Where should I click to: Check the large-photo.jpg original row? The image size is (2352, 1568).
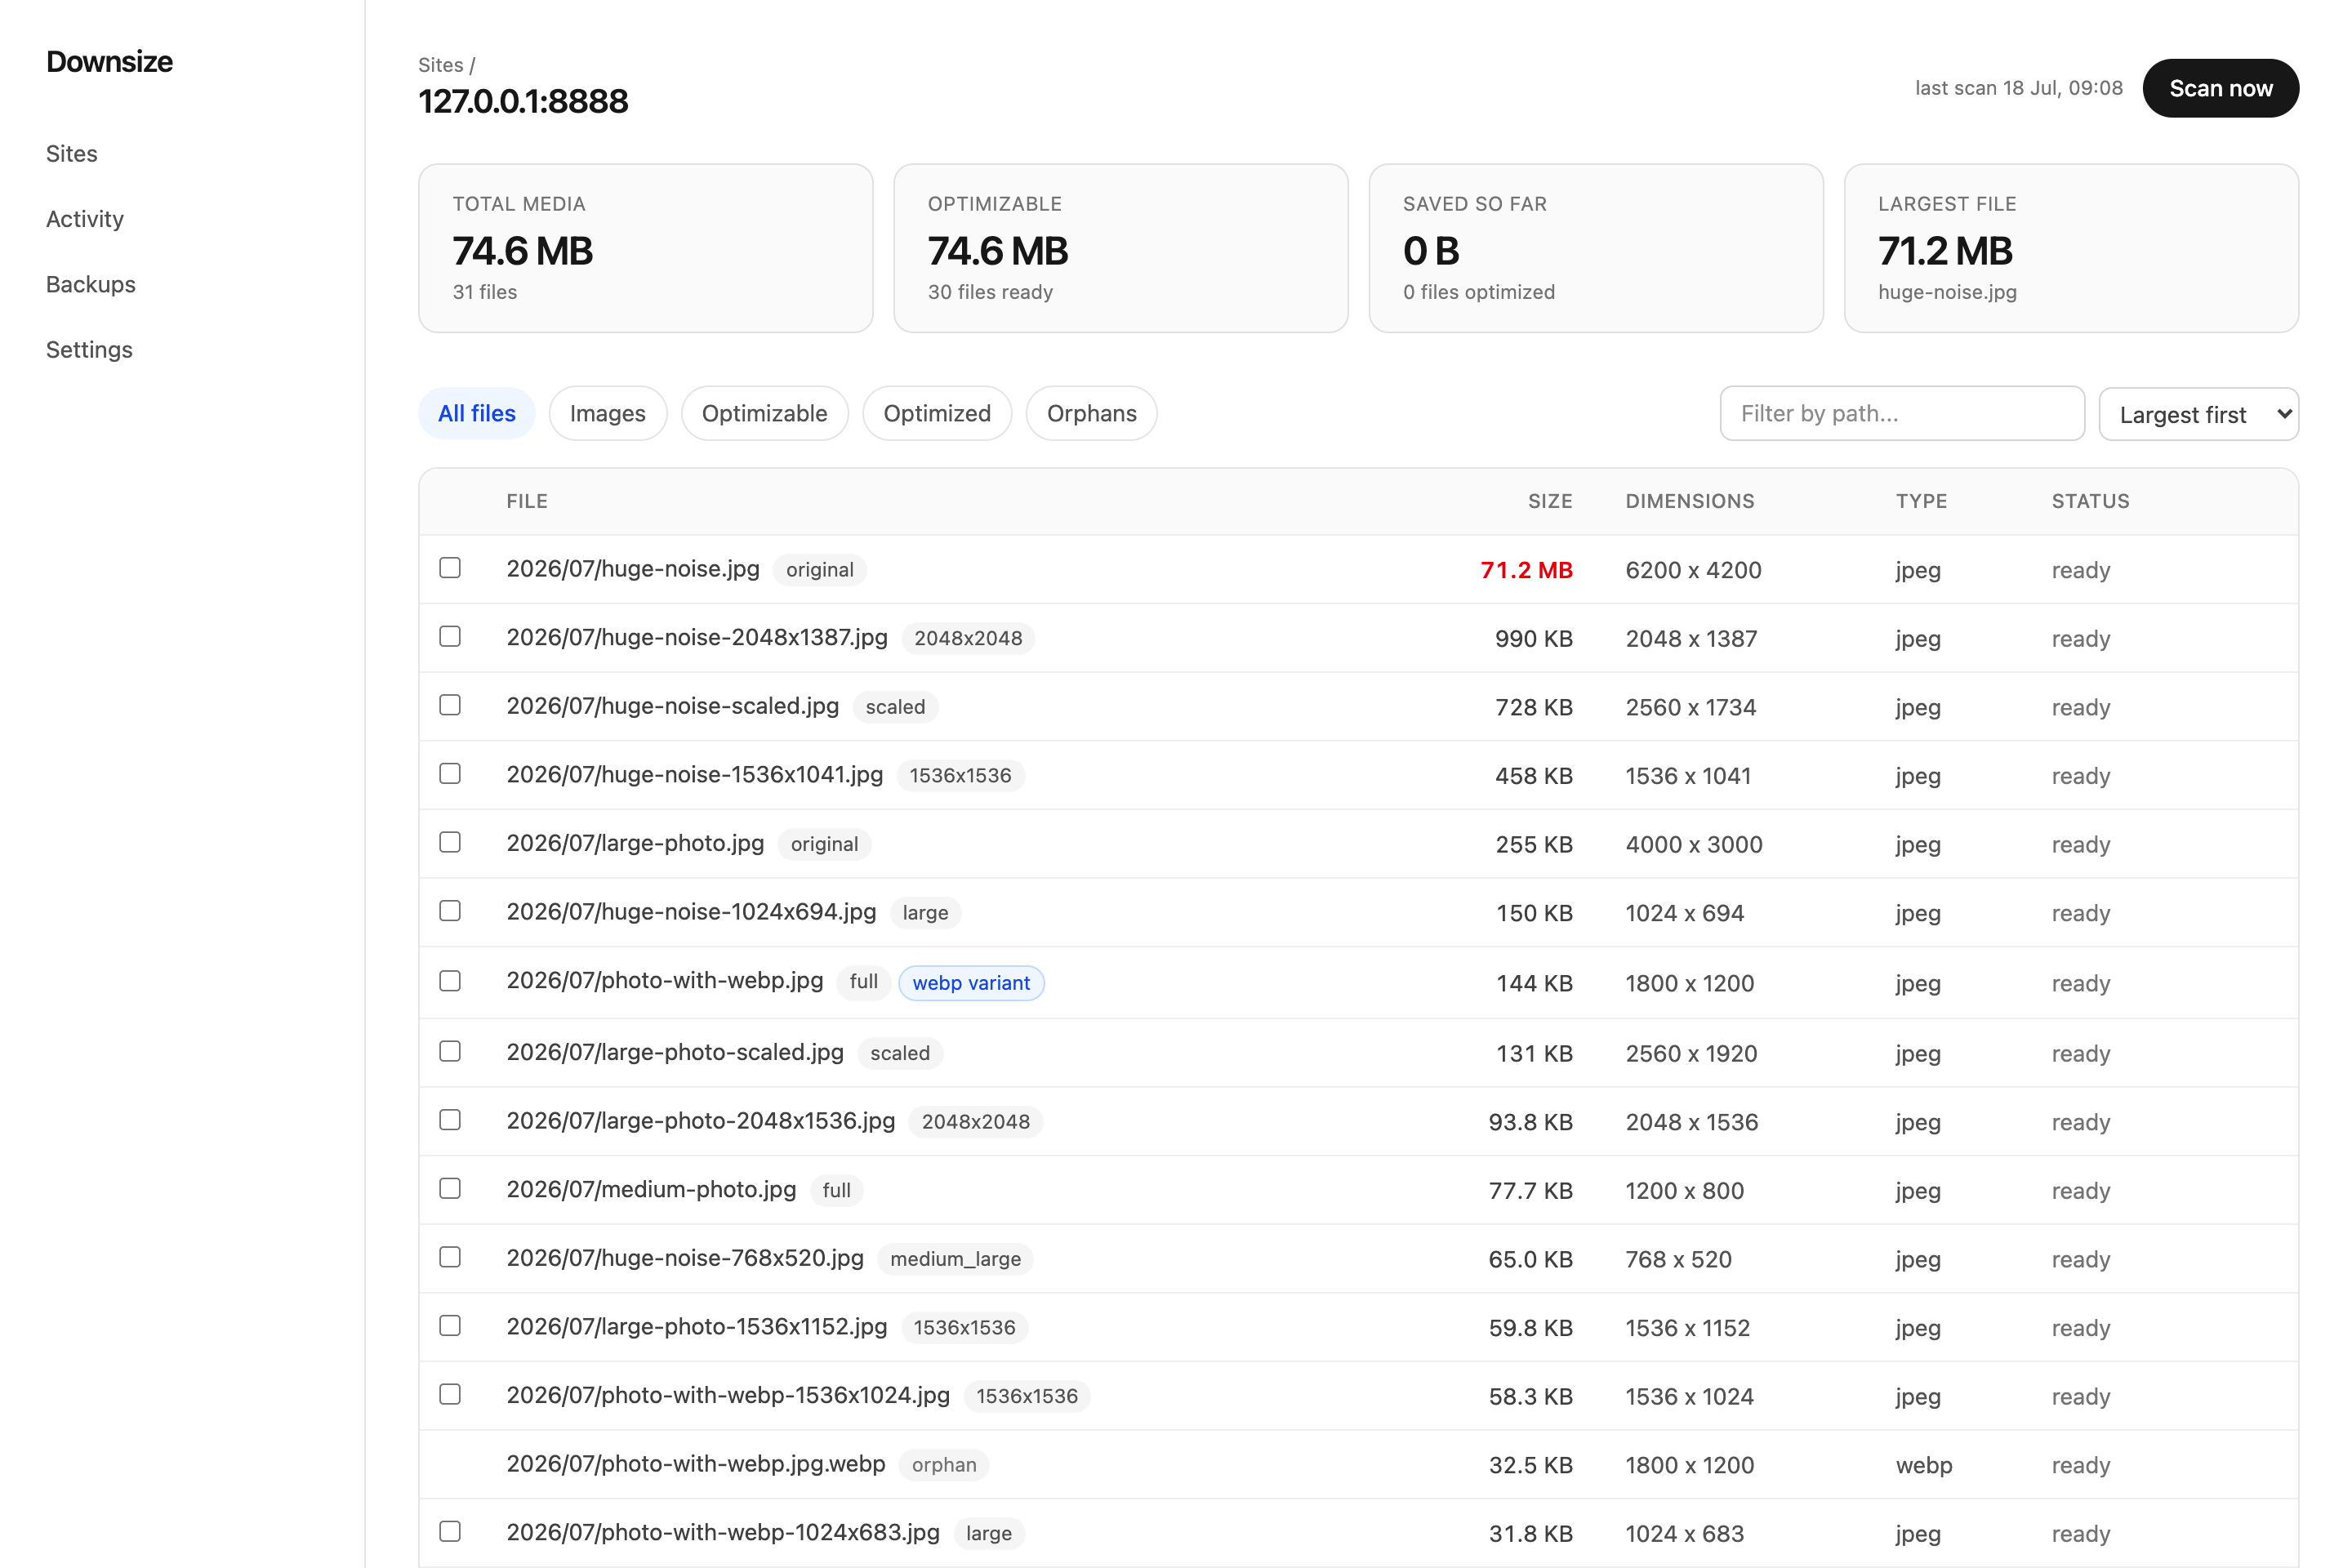click(x=450, y=842)
